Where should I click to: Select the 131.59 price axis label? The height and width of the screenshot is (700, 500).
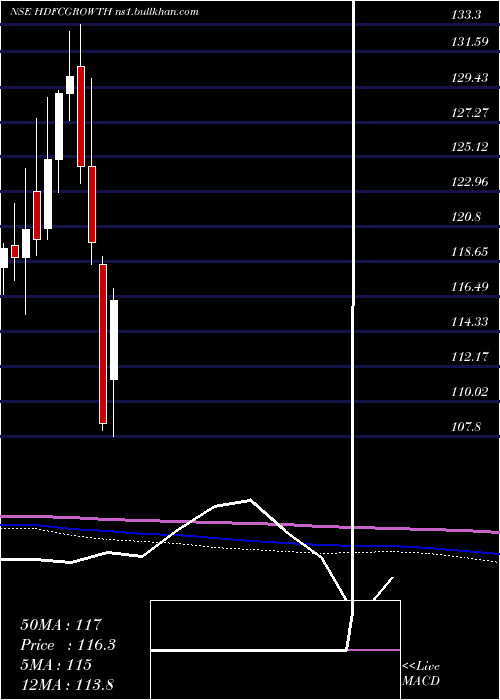pyautogui.click(x=469, y=43)
